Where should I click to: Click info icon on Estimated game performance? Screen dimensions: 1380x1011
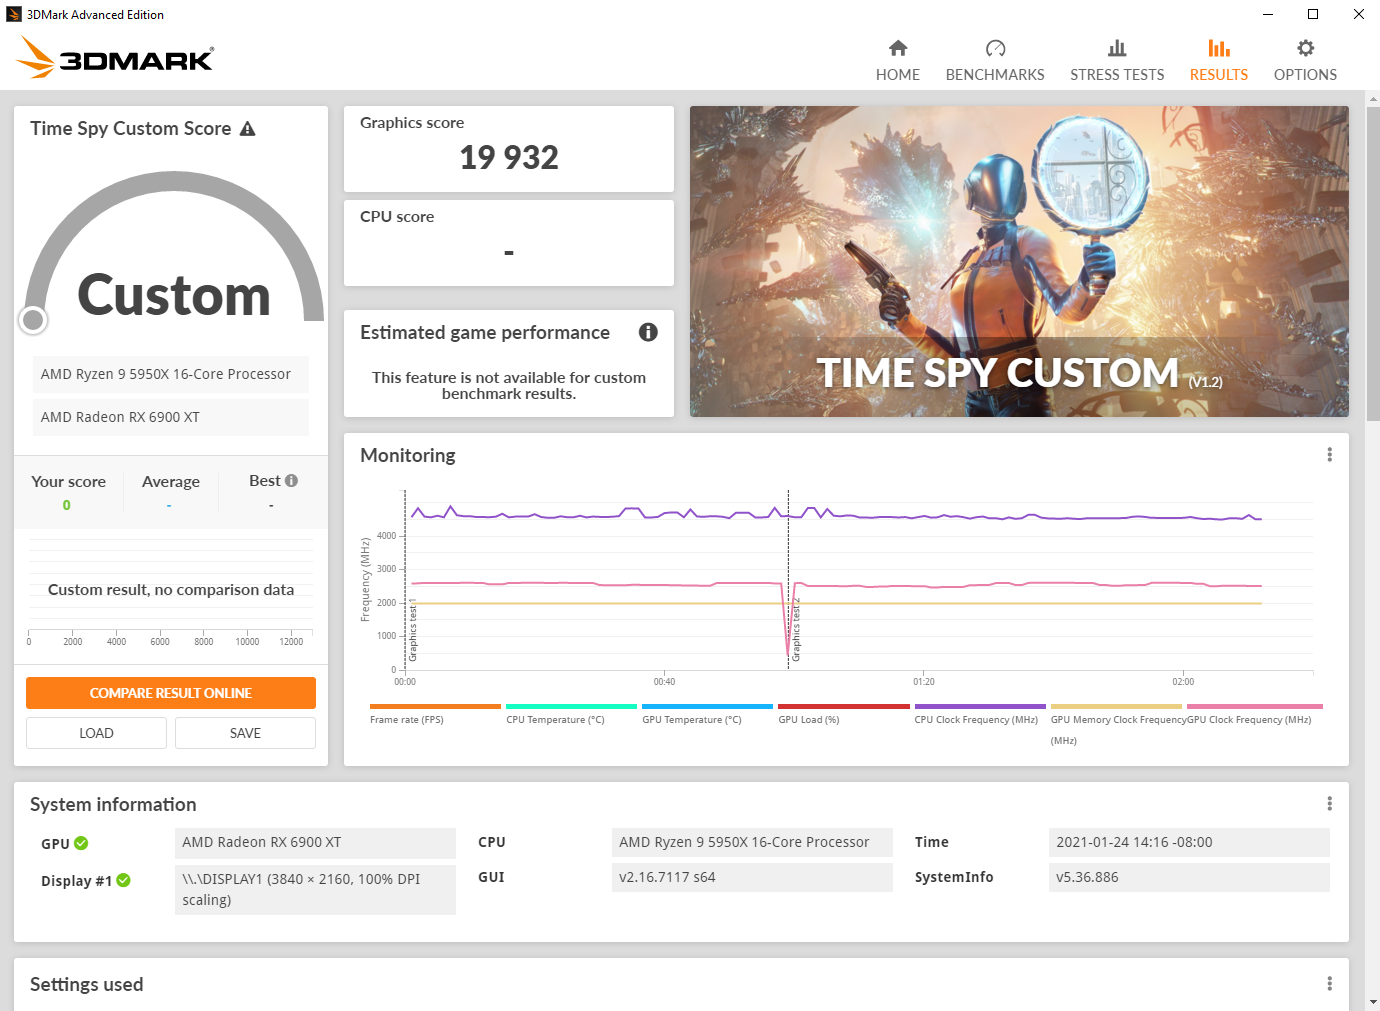(648, 332)
